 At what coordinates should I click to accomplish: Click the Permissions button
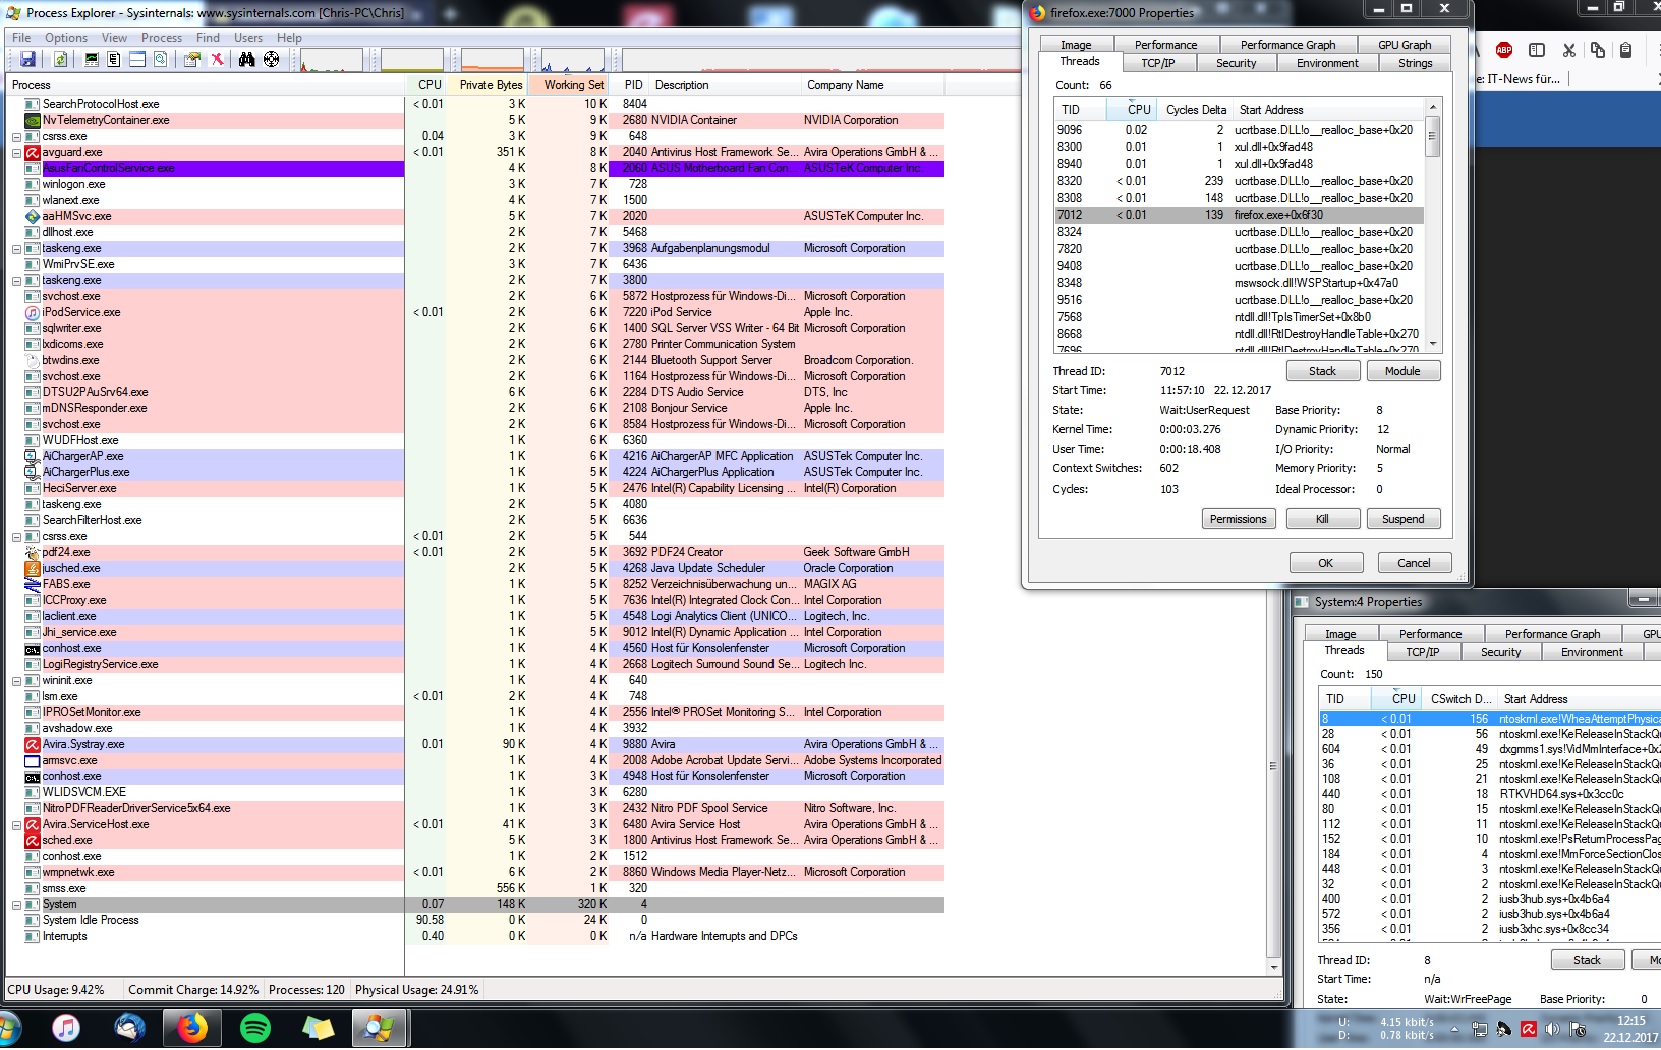[x=1238, y=519]
